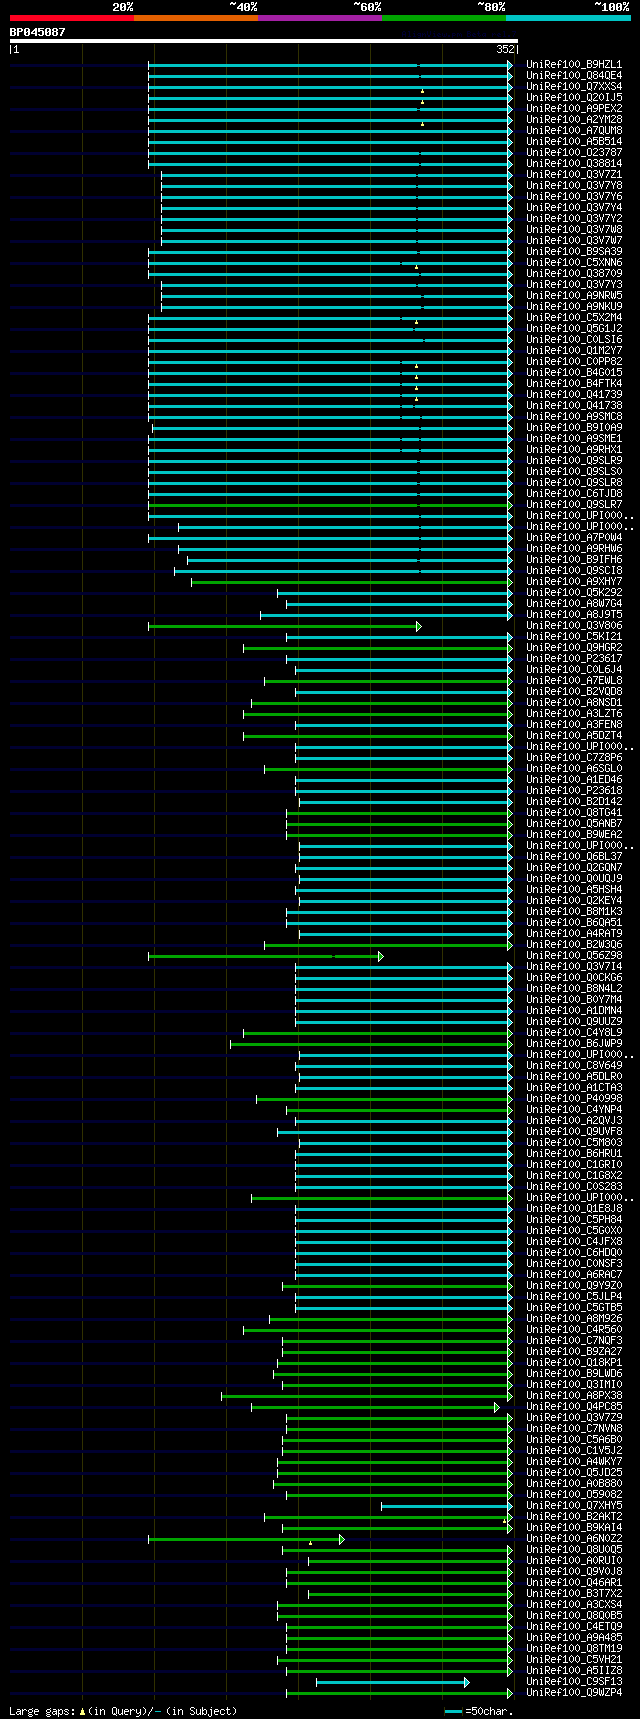Click the short cyan bar for UniRef100_C9SF13

[393, 1682]
